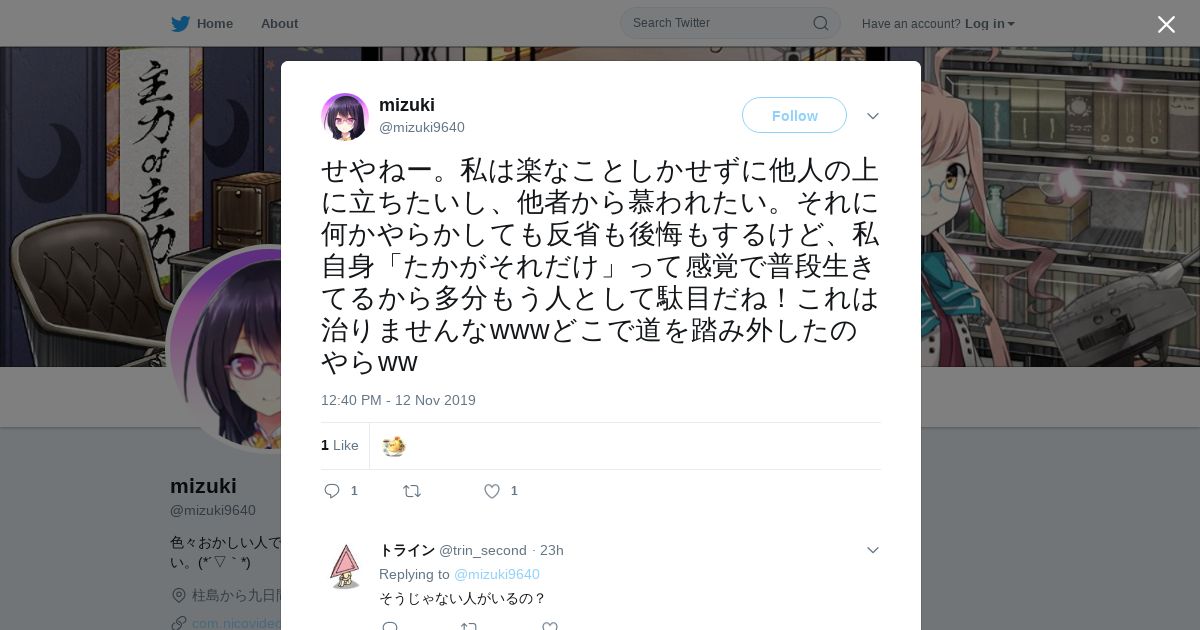This screenshot has width=1200, height=630.
Task: Open the @mizuki9640 mention link in reply
Action: (x=497, y=574)
